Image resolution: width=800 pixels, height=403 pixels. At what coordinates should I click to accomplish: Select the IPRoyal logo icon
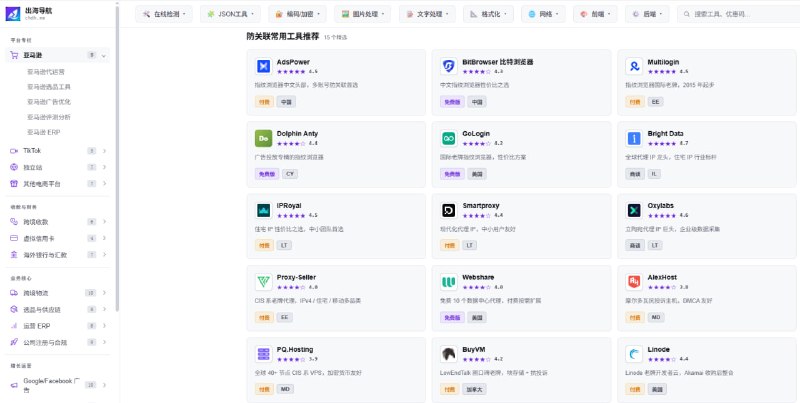[x=263, y=210]
